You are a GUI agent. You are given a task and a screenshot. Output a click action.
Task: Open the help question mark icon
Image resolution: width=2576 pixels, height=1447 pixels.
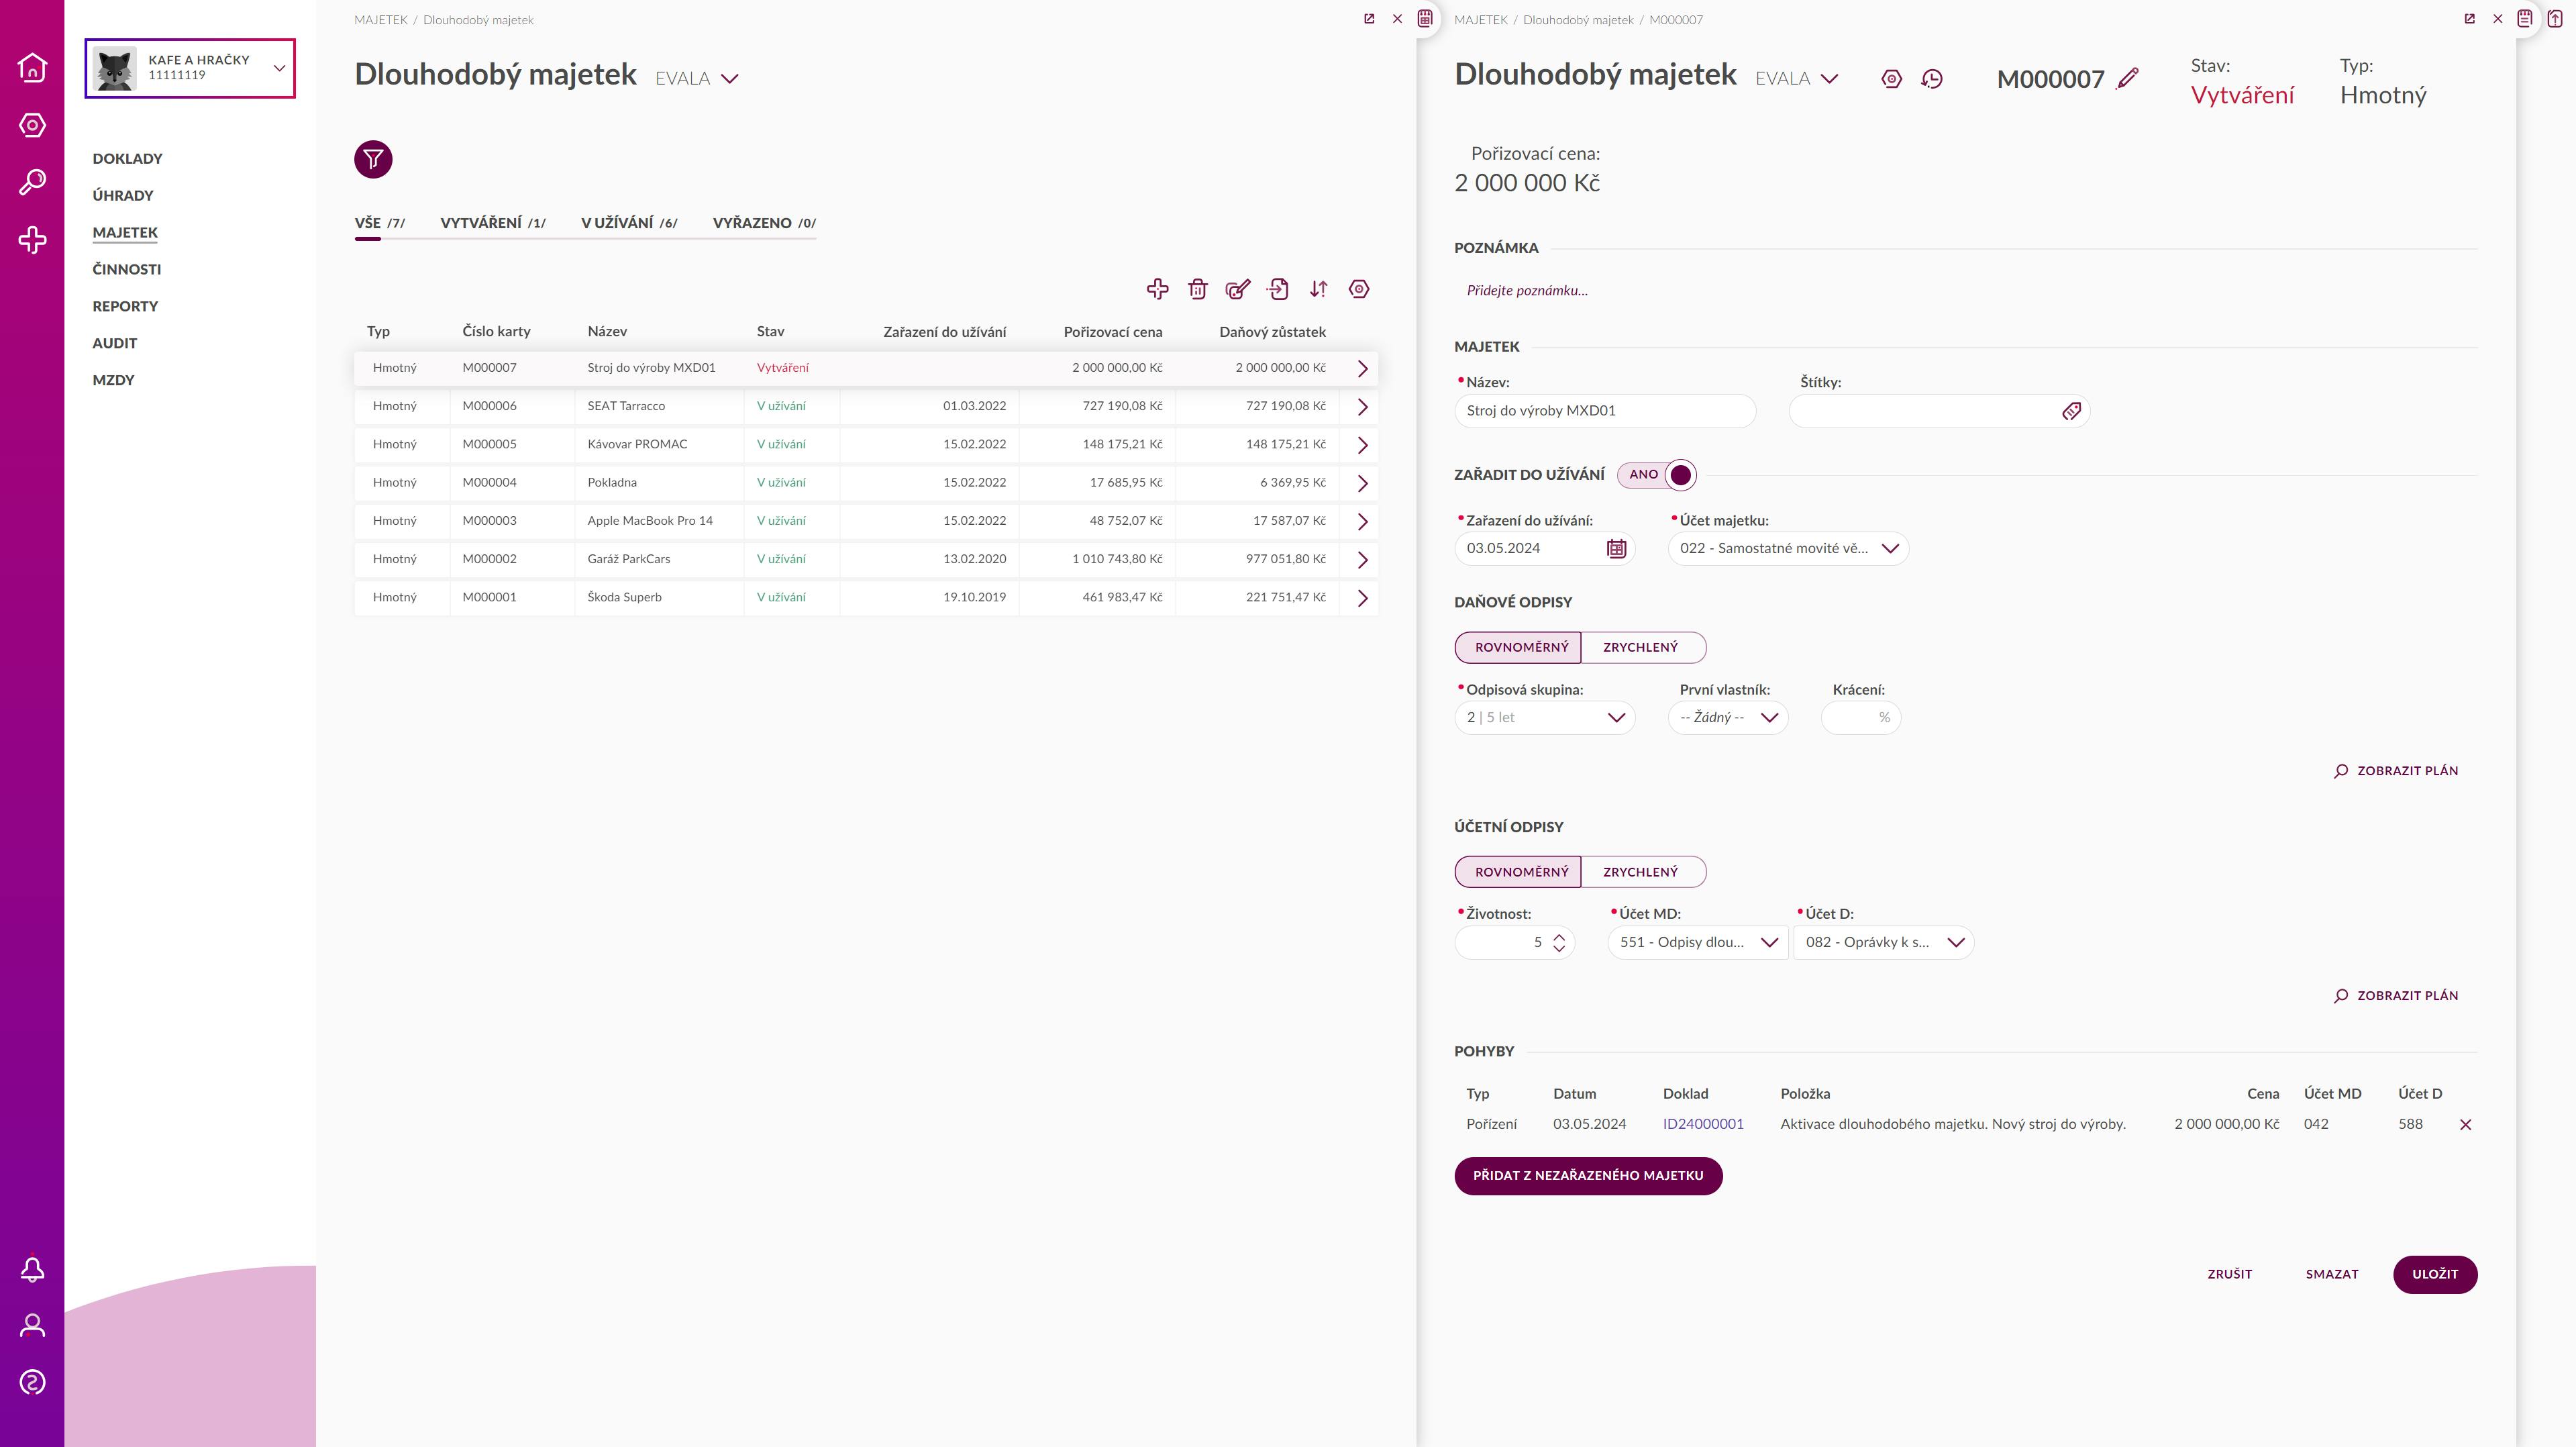pyautogui.click(x=32, y=1382)
